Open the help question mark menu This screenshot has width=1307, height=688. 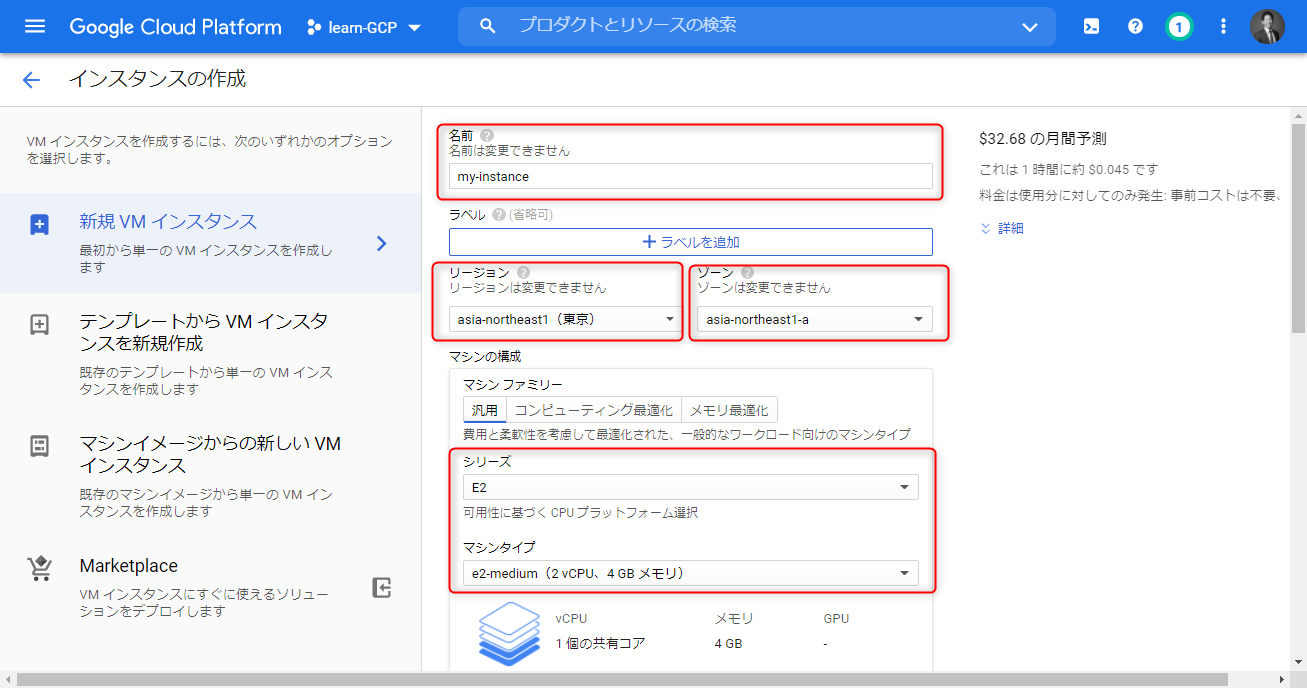tap(1135, 27)
